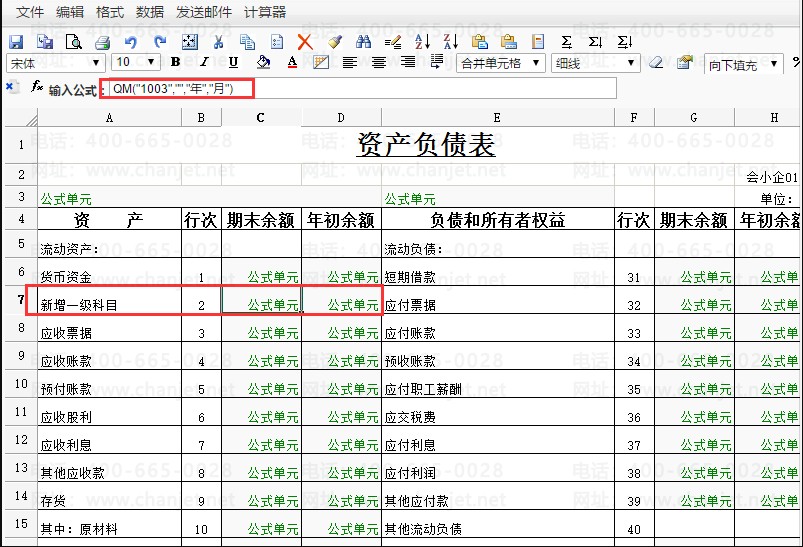Screen dimensions: 803x547
Task: Select column C header
Action: coord(261,118)
